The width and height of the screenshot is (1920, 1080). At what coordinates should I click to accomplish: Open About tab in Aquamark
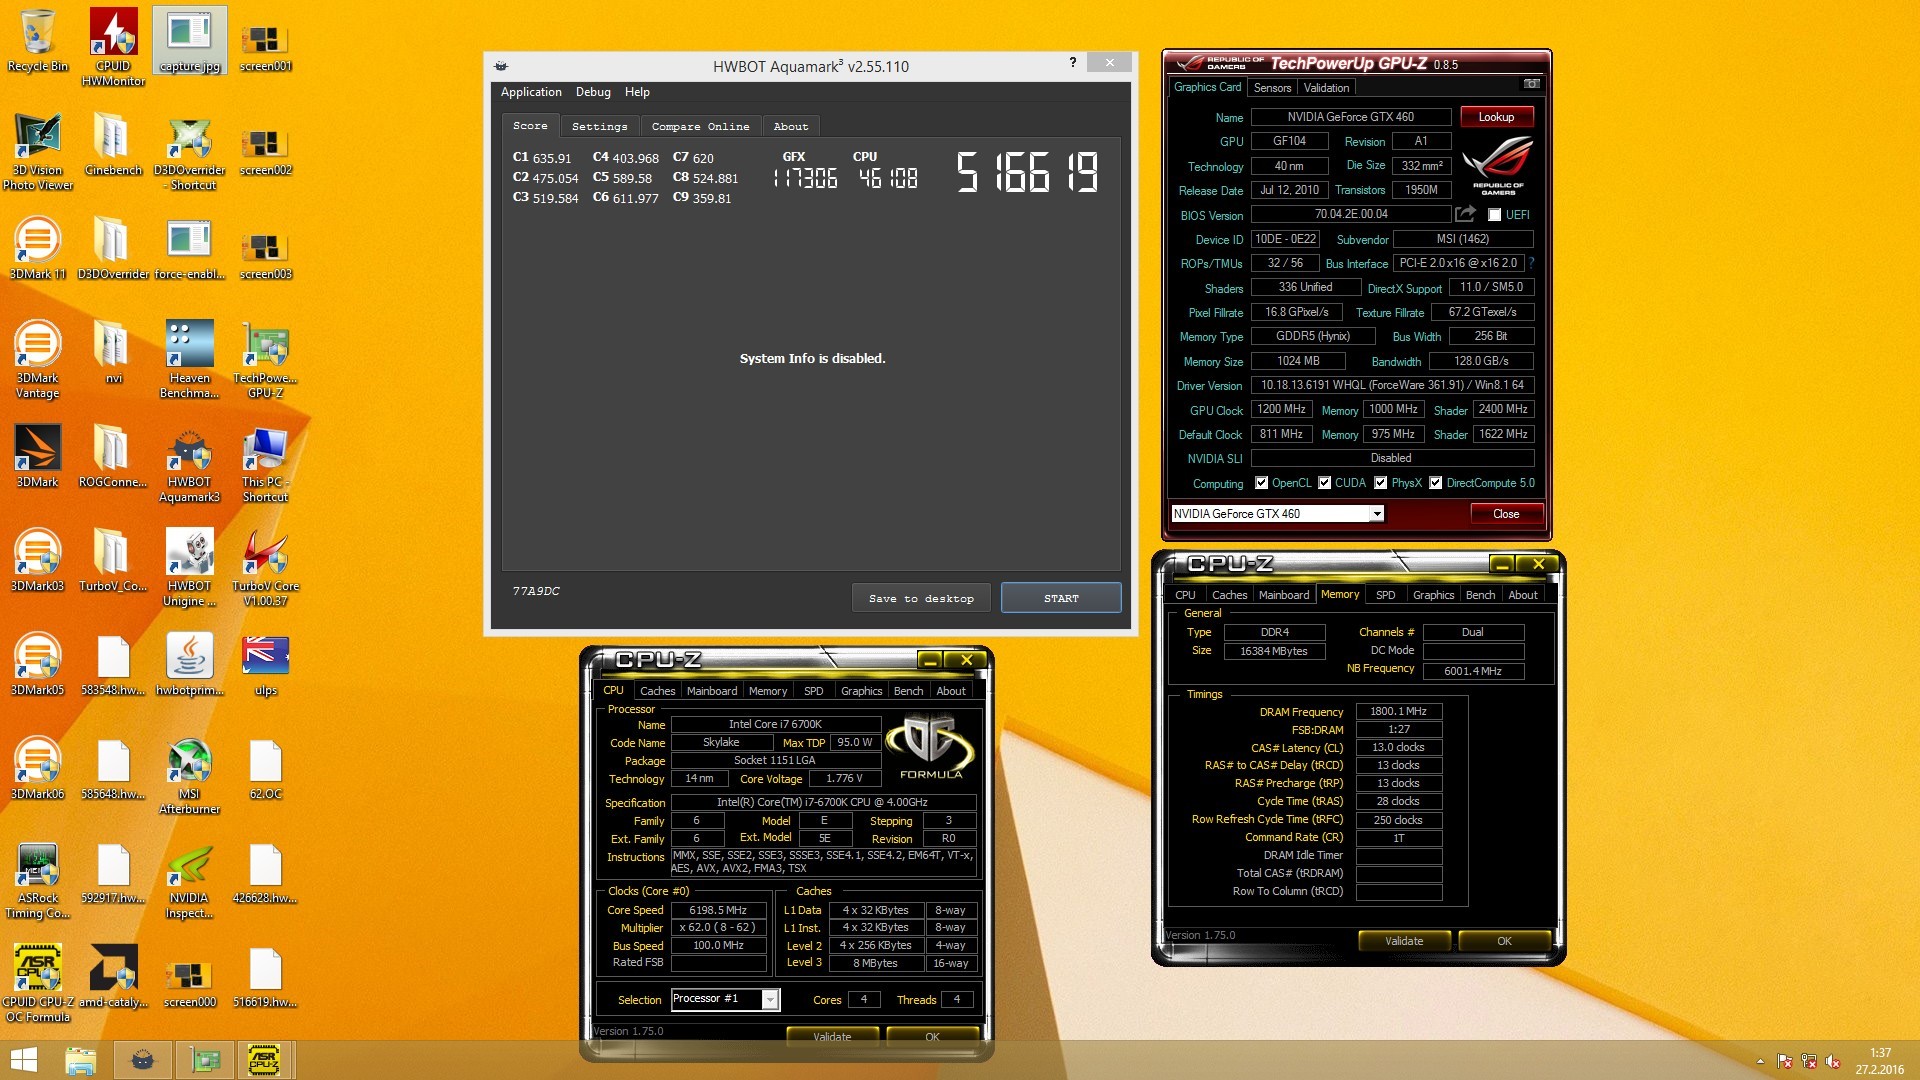[x=790, y=127]
